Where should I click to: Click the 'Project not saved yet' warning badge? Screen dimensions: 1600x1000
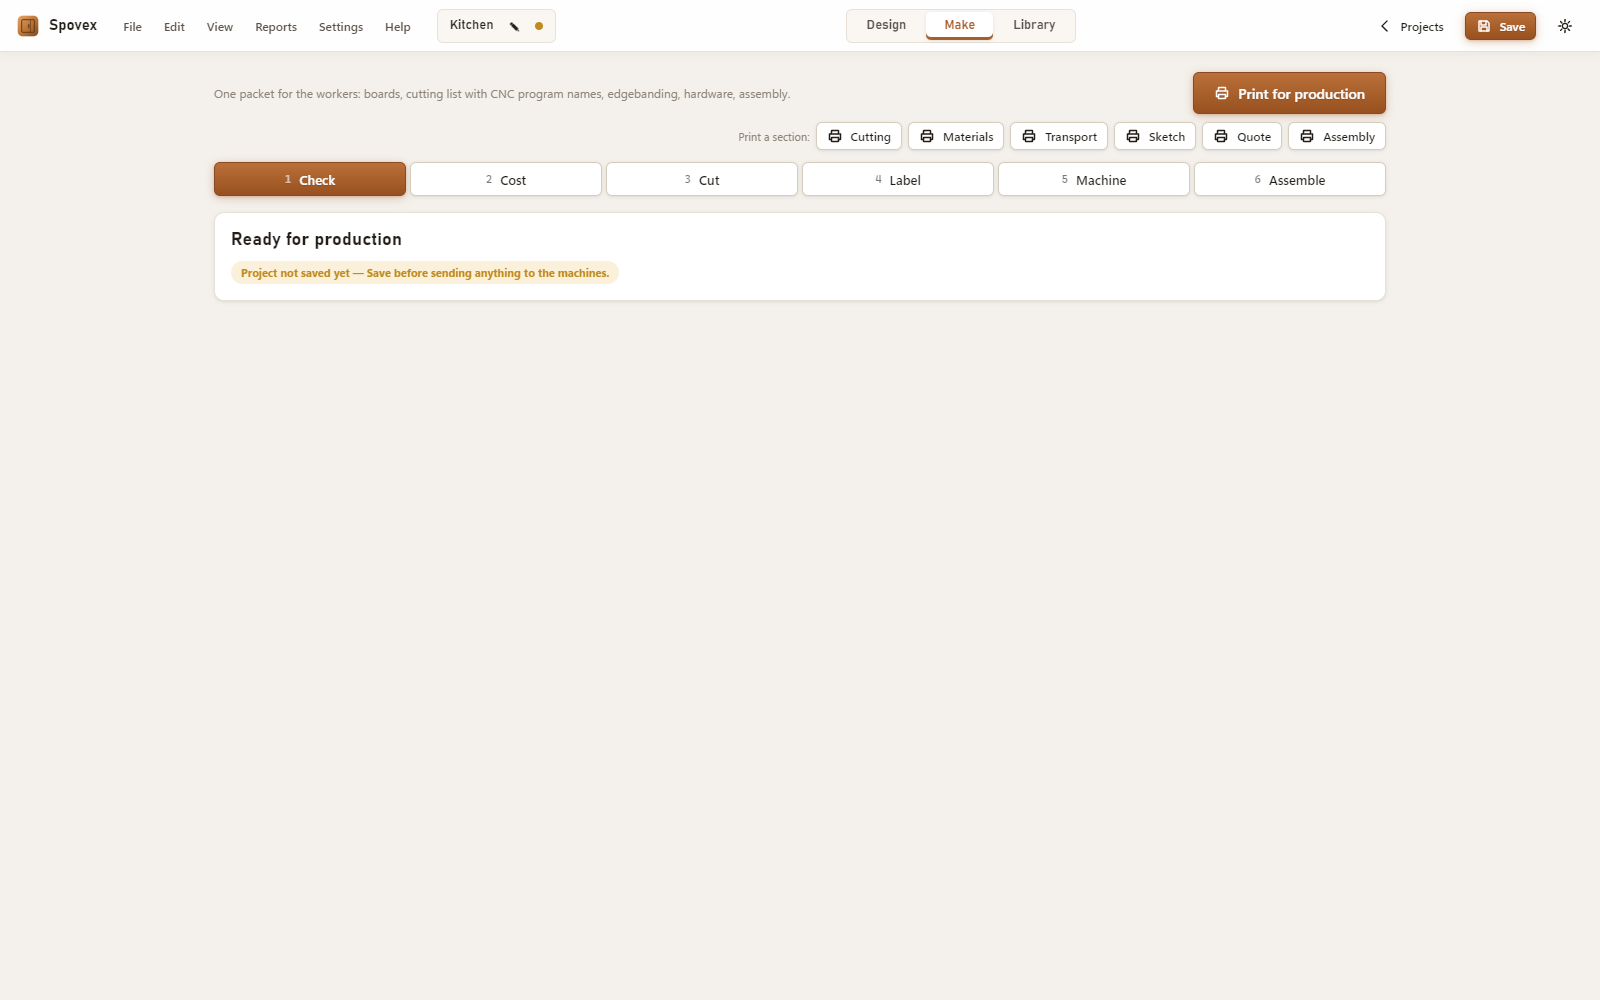tap(425, 273)
